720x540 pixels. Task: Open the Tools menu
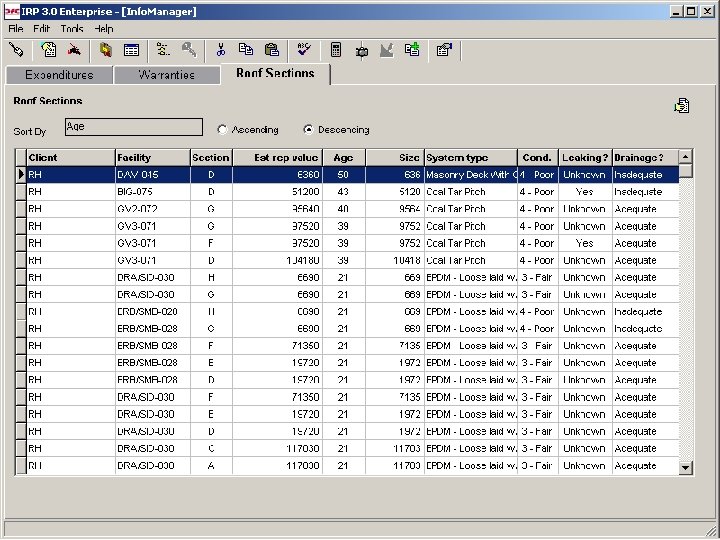click(72, 28)
